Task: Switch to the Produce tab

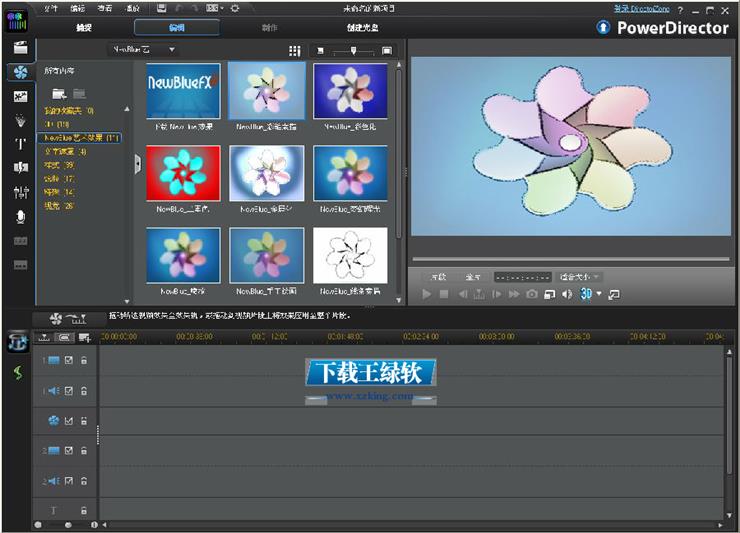Action: (x=269, y=28)
